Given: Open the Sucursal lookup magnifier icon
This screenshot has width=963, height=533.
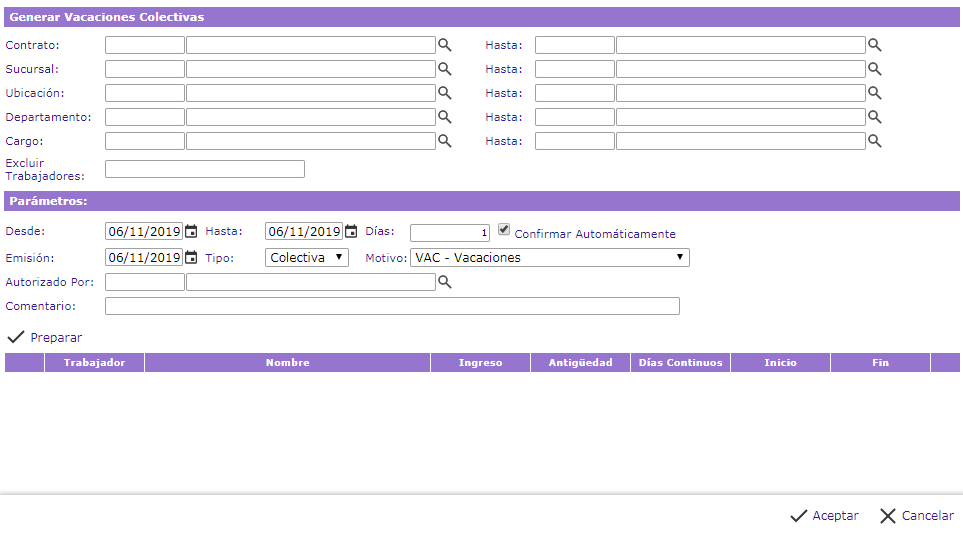Looking at the screenshot, I should tap(444, 69).
